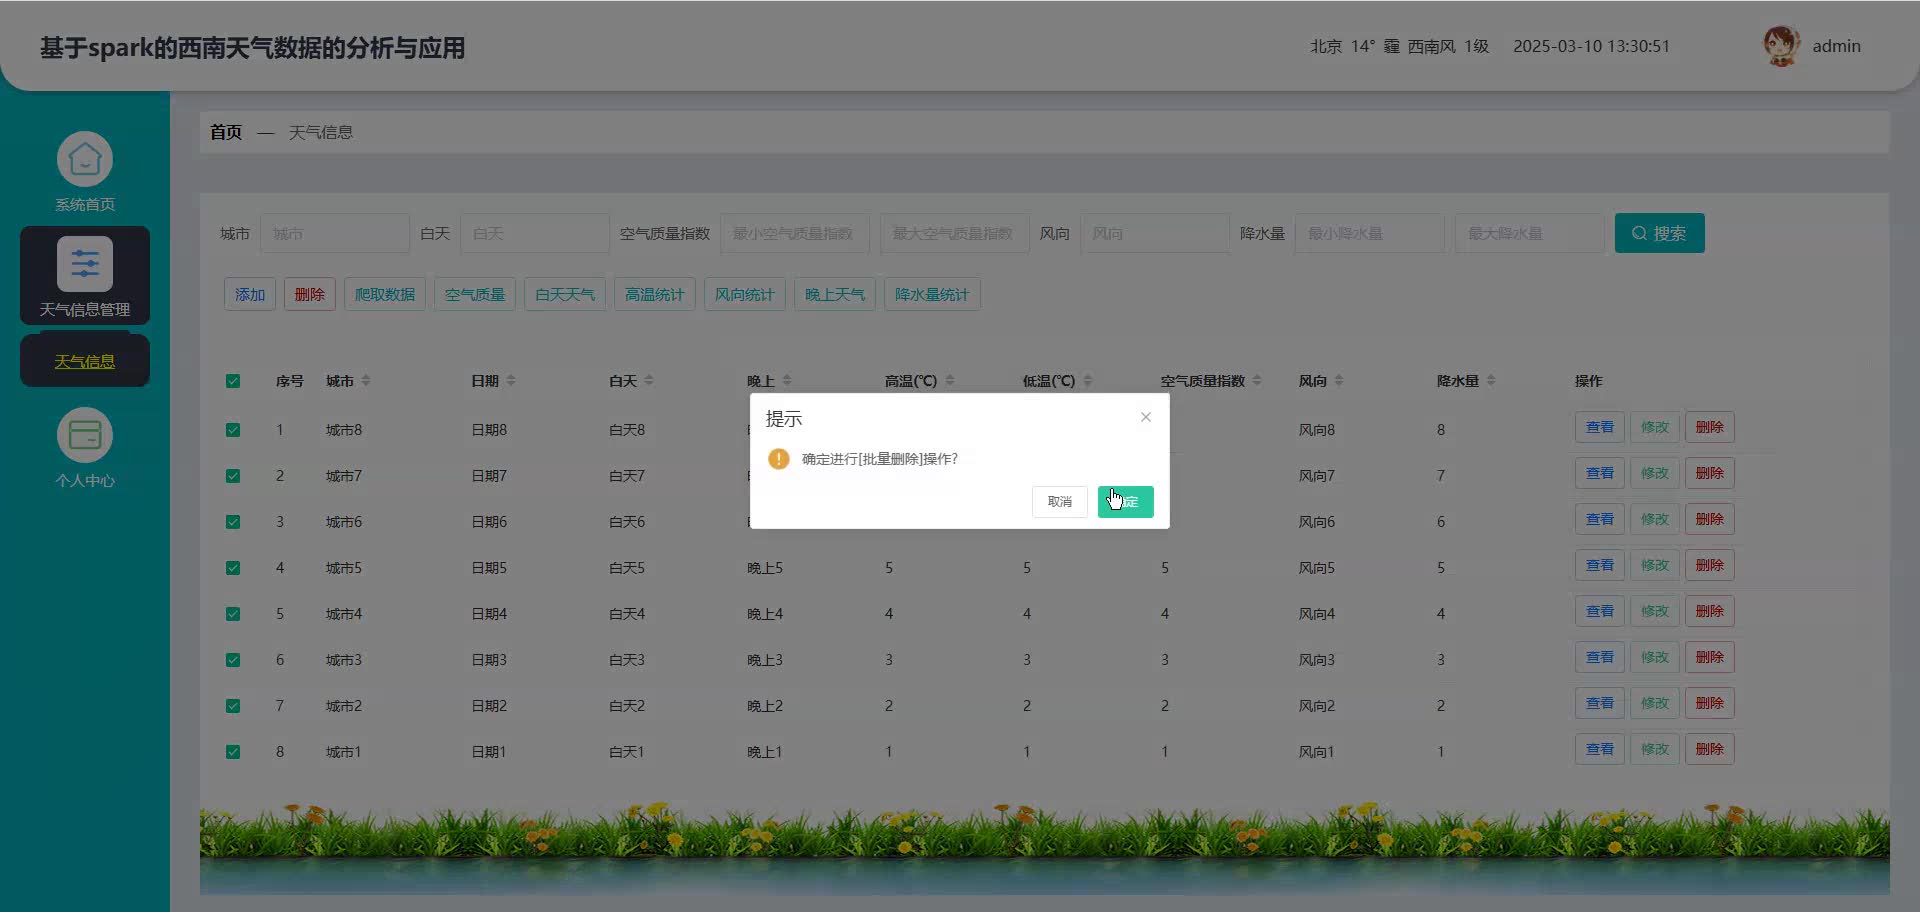Click the 最小降水量 input field
This screenshot has width=1920, height=912.
[1370, 233]
